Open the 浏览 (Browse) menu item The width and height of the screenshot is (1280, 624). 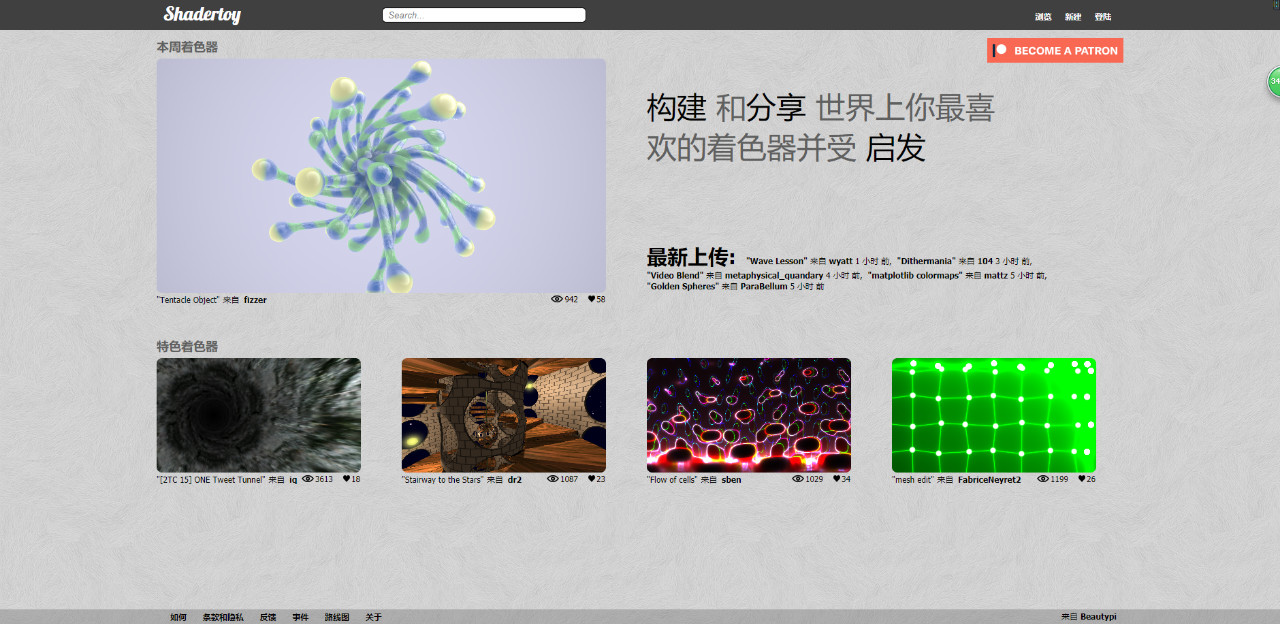coord(1043,17)
